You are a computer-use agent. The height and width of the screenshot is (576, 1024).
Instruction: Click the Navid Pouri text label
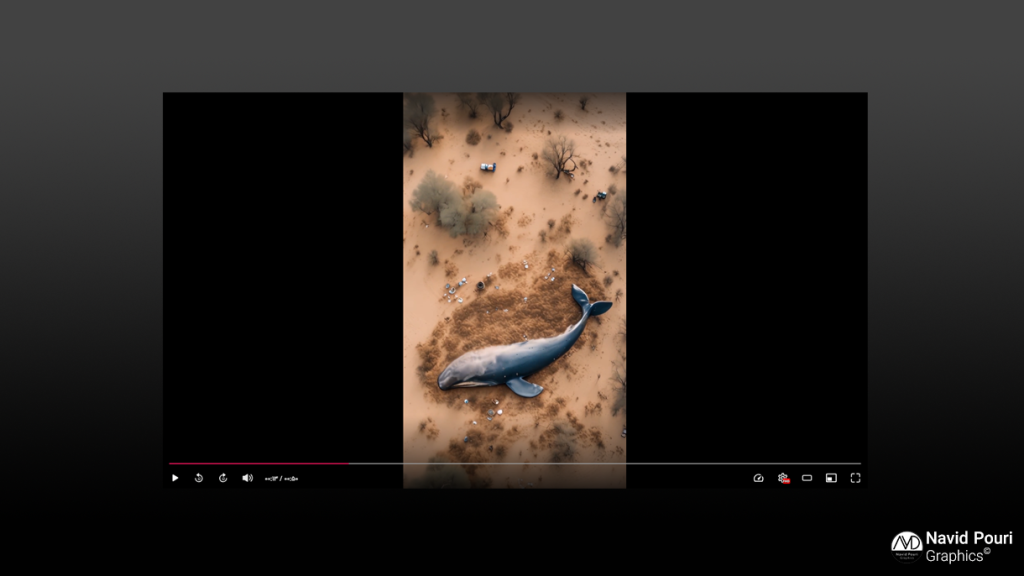[969, 538]
